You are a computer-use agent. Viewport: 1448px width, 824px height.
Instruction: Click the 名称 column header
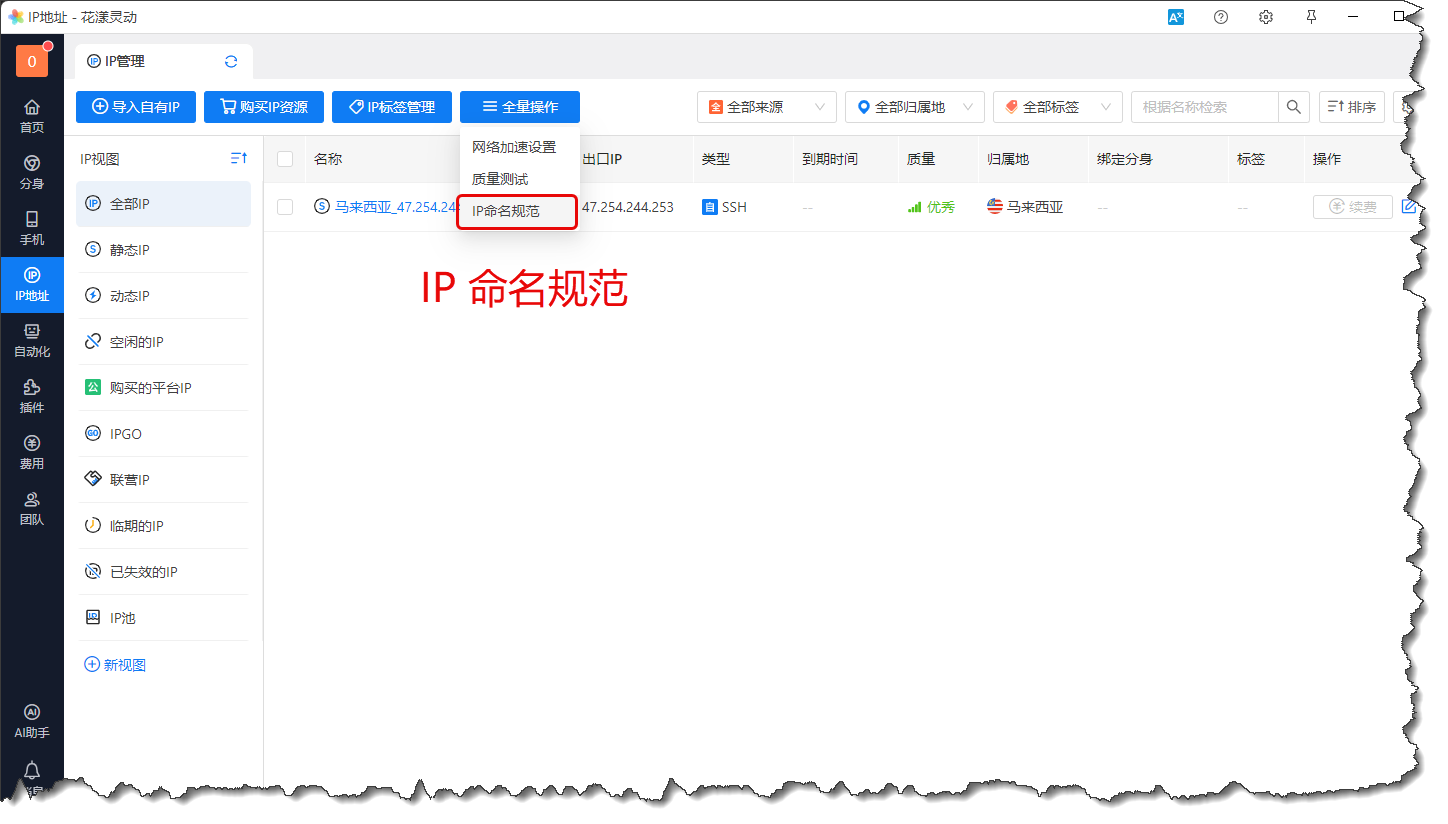tap(328, 159)
